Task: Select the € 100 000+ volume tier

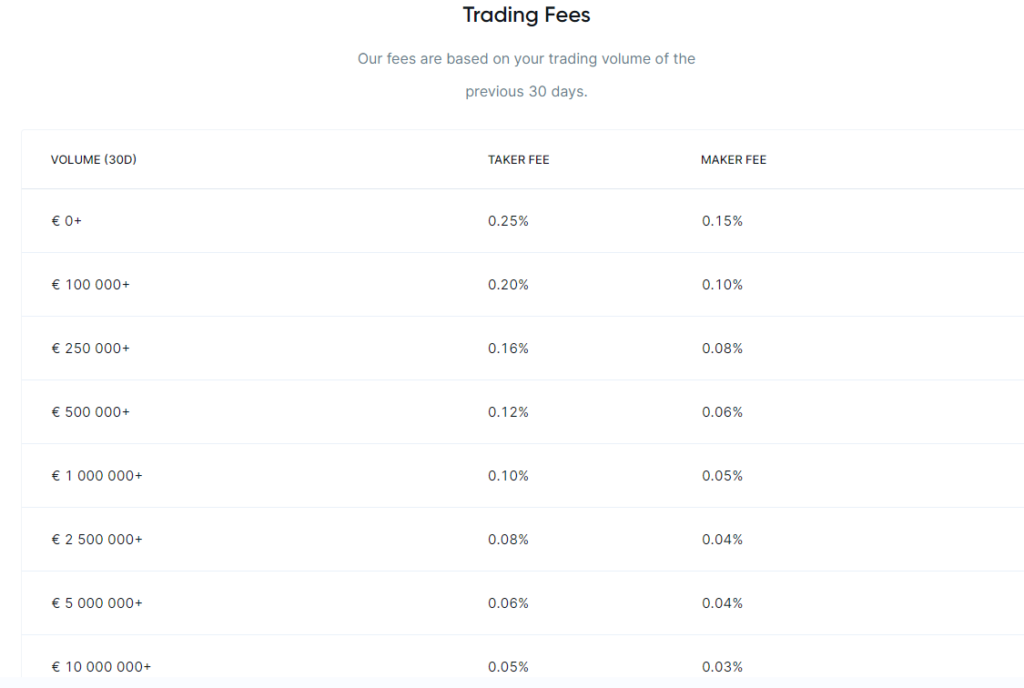Action: 90,285
